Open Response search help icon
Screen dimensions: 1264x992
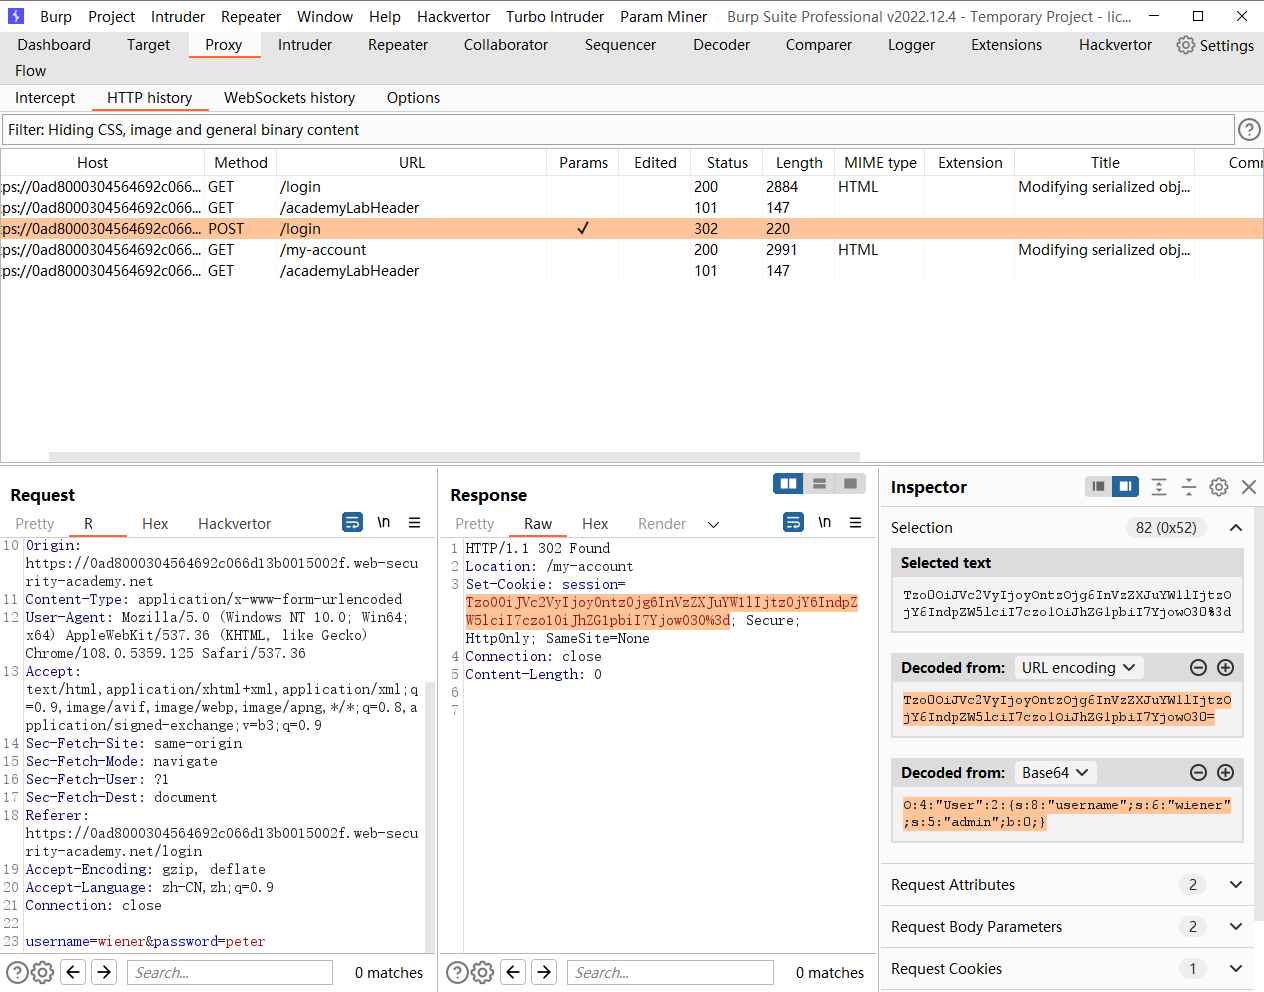point(456,972)
